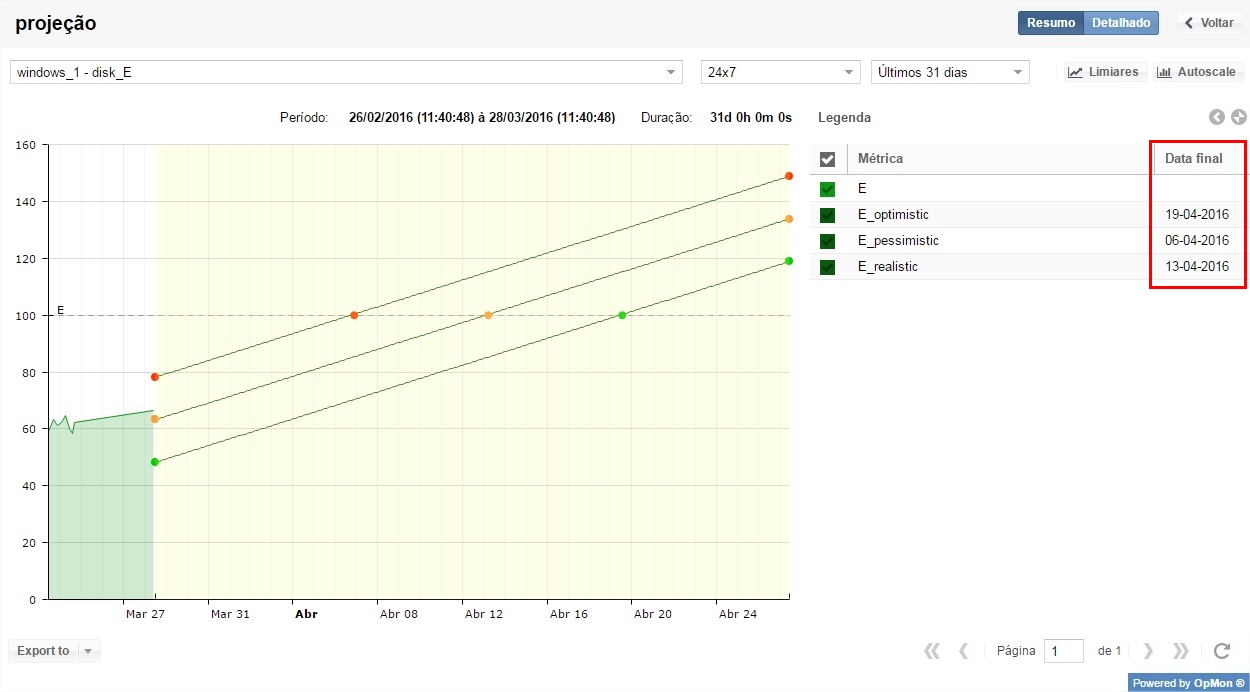Click the next page arrow
This screenshot has height=692, width=1250.
point(1148,651)
